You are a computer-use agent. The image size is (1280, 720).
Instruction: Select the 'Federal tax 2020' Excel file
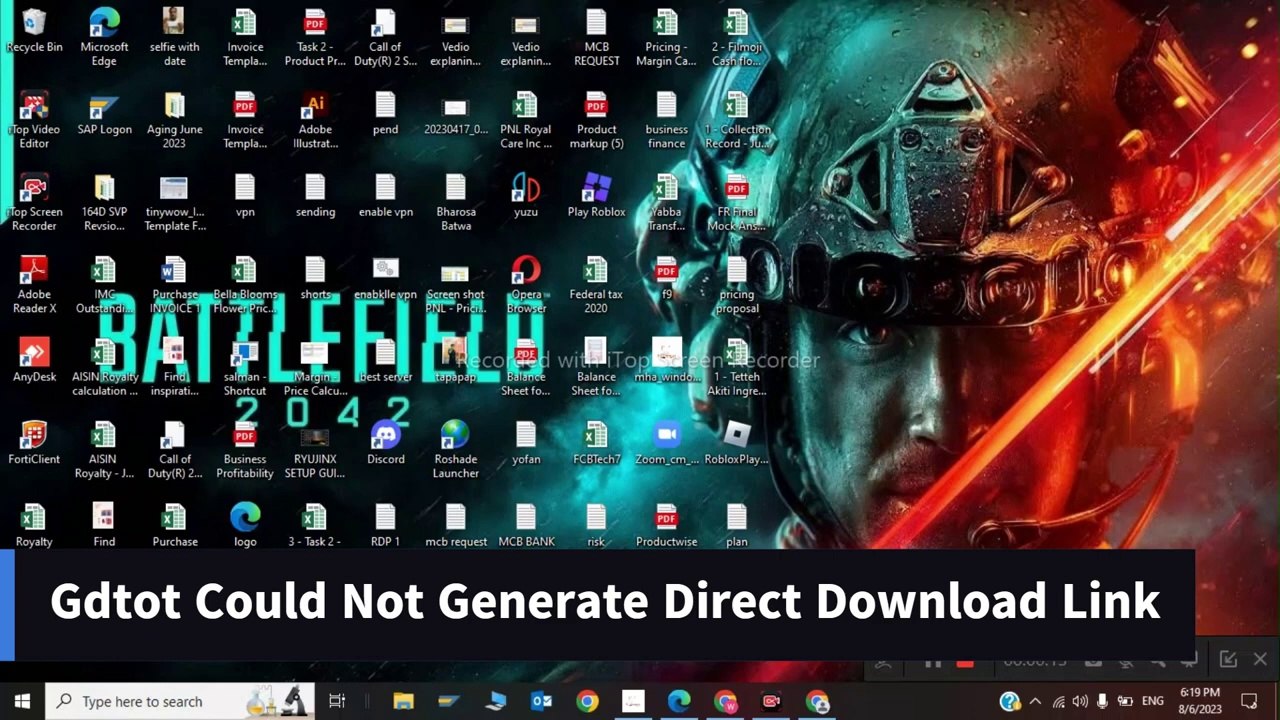596,285
